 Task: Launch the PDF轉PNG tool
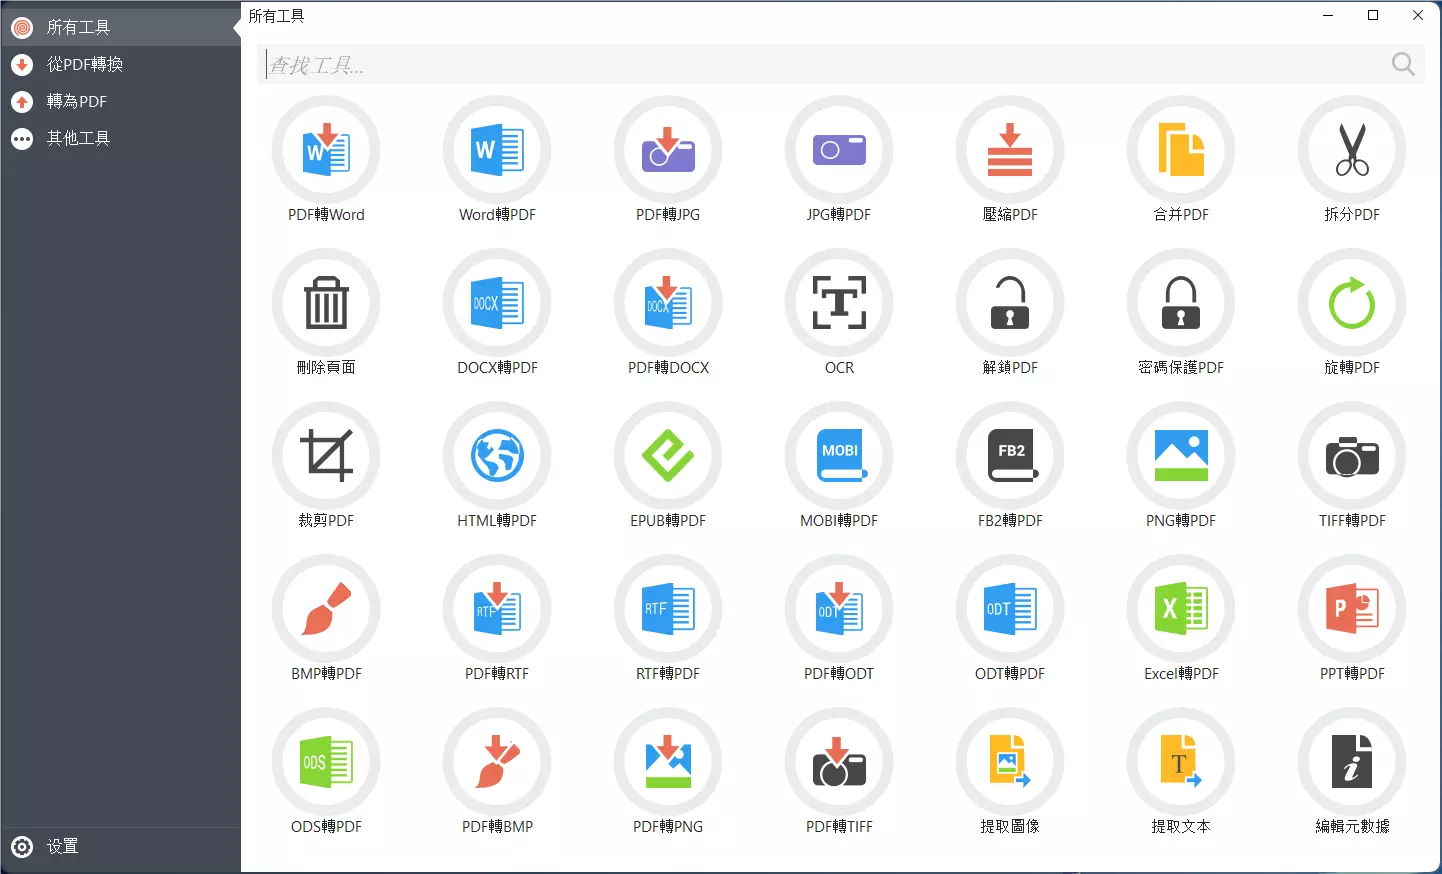668,762
